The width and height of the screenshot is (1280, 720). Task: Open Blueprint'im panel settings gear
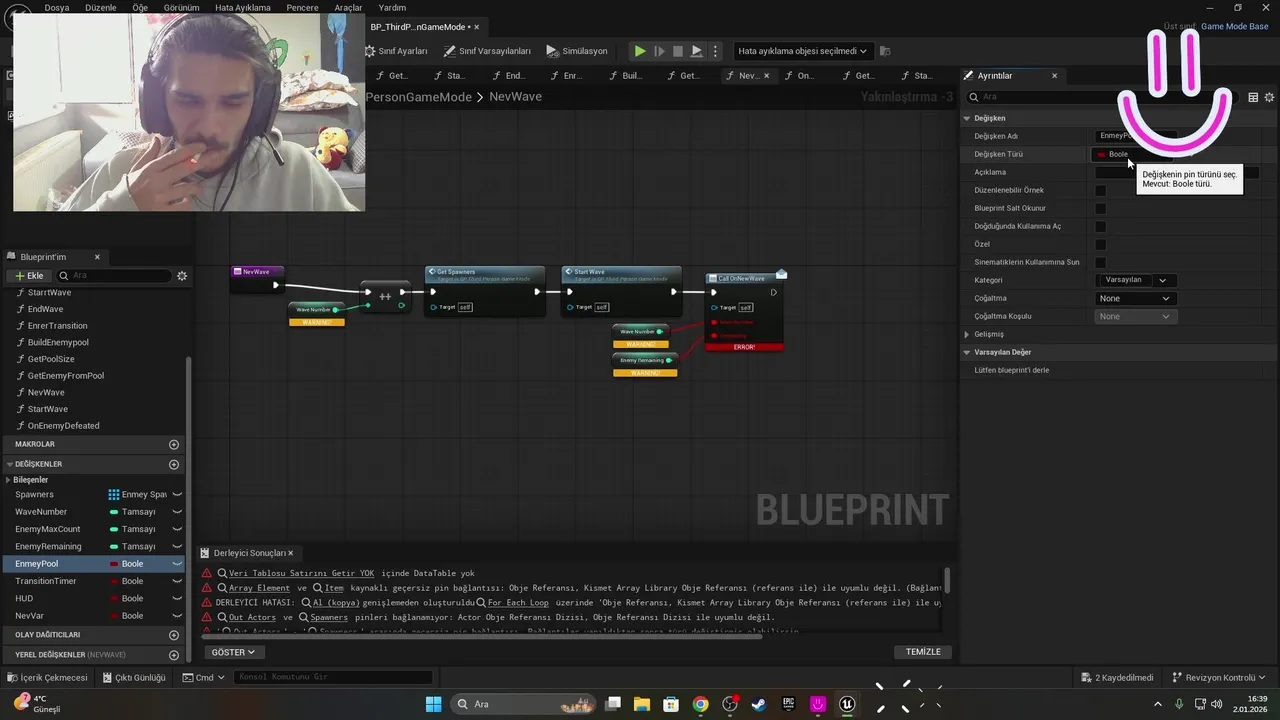point(182,276)
